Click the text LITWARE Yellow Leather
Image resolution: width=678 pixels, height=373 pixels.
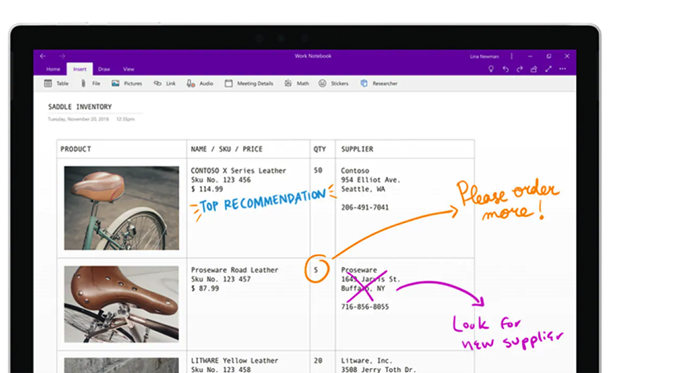tap(234, 360)
